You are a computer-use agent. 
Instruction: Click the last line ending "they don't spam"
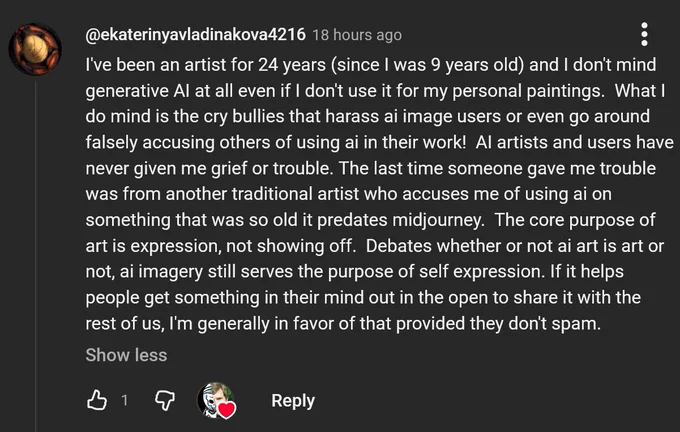tap(343, 324)
